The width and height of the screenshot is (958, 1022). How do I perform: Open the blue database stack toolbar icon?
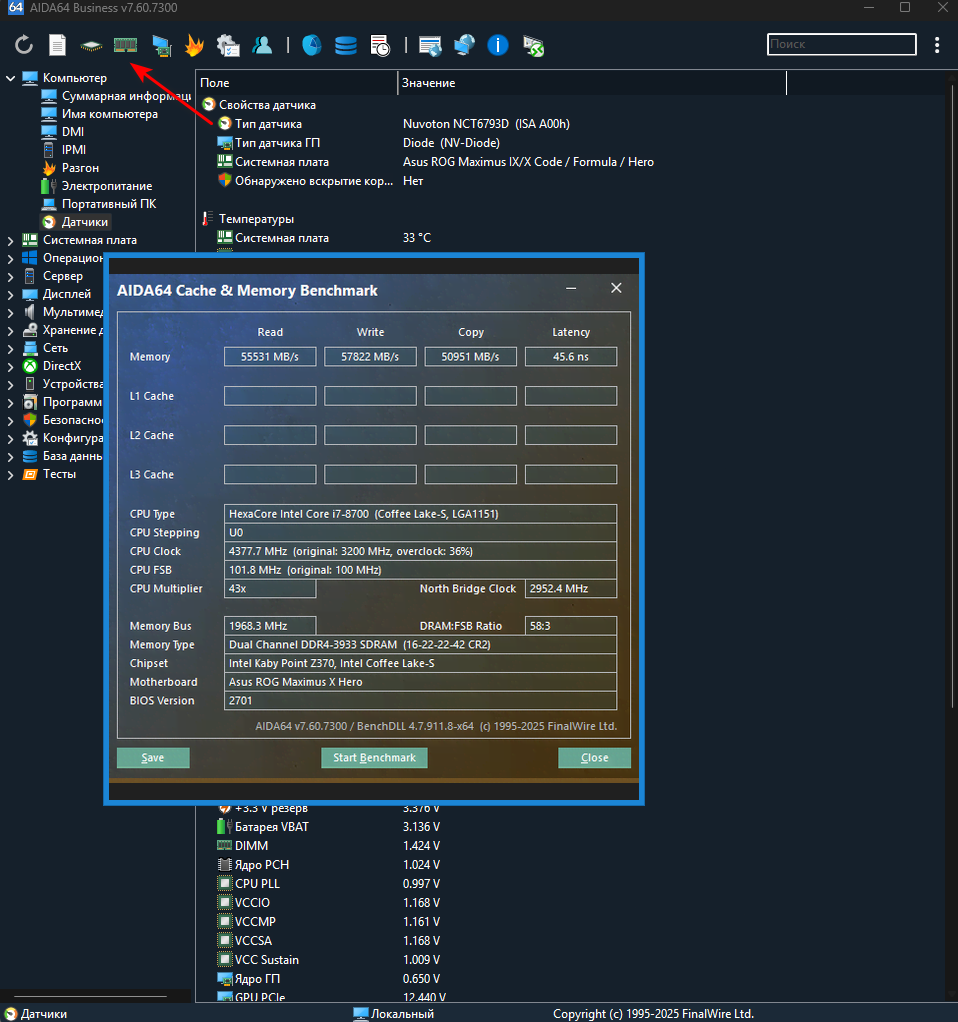[x=345, y=45]
